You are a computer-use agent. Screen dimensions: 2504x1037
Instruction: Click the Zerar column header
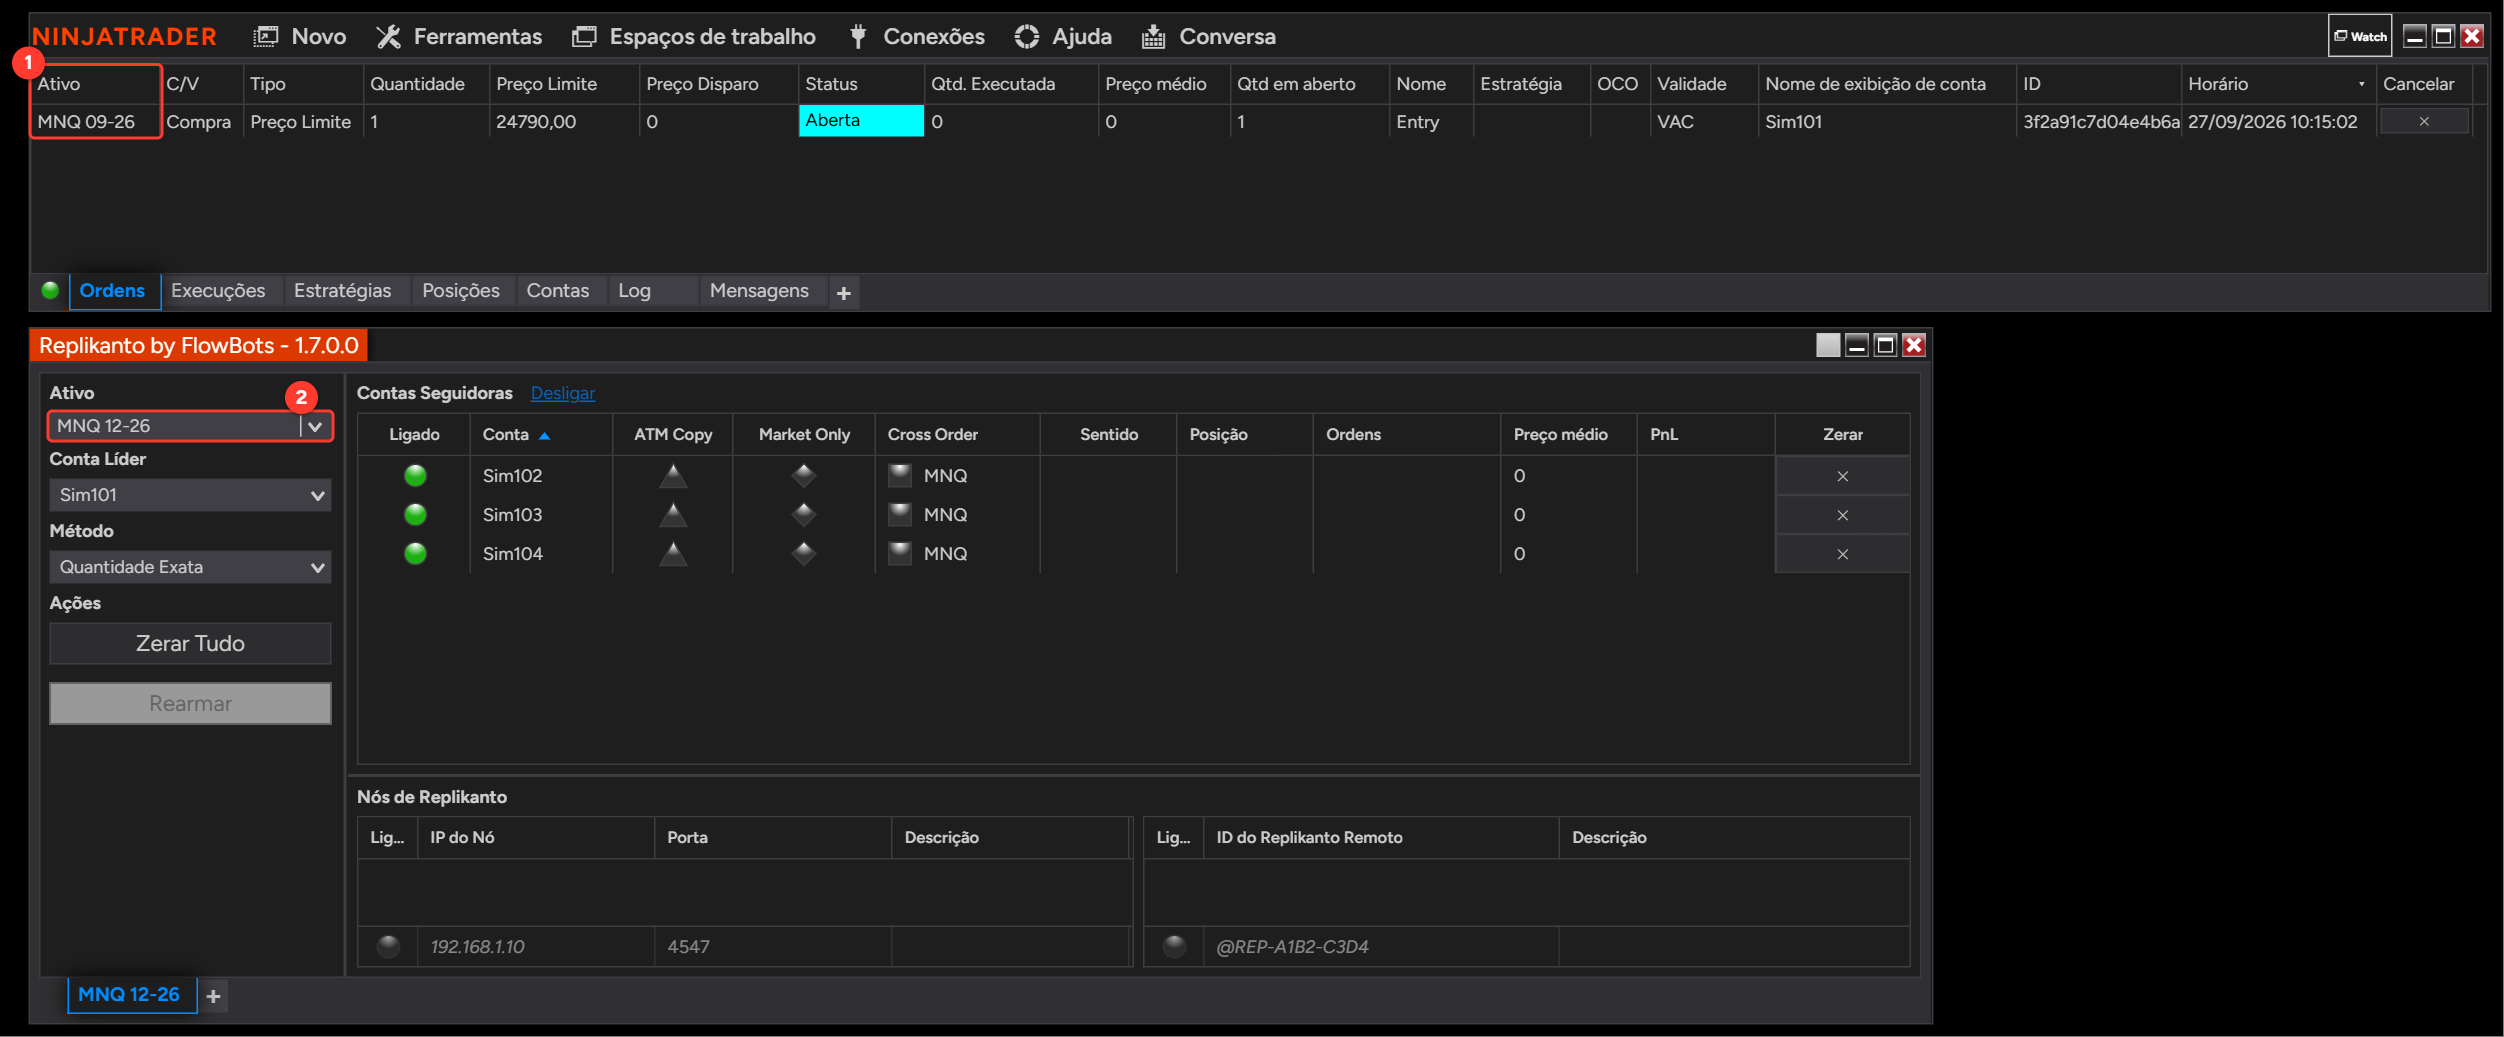(x=1842, y=435)
